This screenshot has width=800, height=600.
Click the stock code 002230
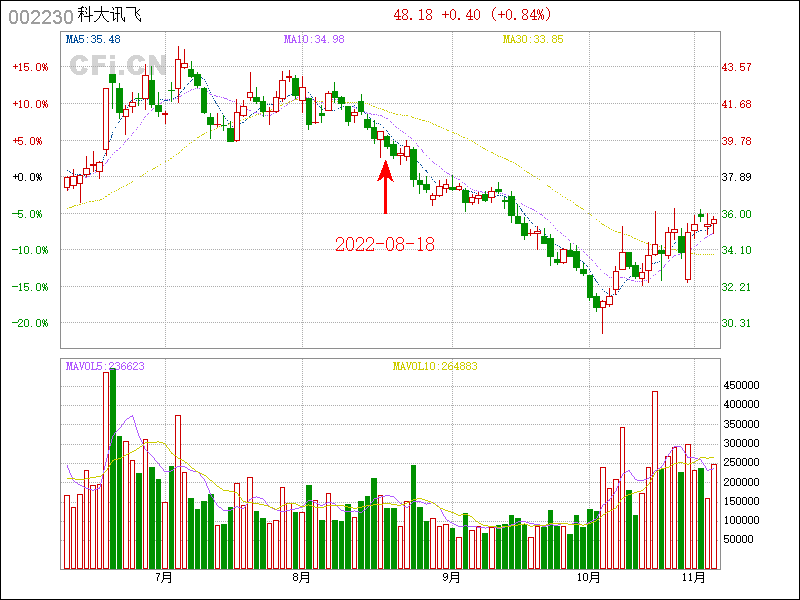coord(34,16)
